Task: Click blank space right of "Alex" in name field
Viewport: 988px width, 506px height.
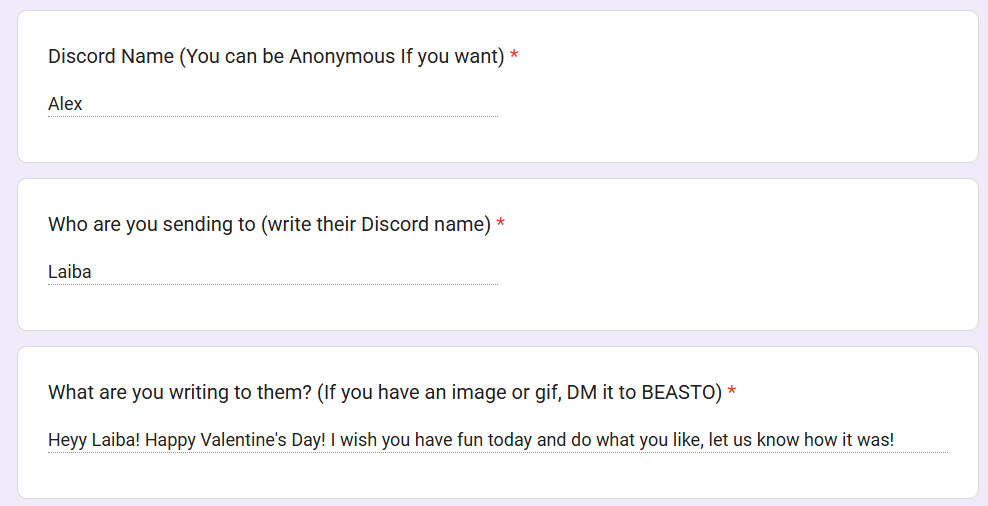Action: [300, 104]
